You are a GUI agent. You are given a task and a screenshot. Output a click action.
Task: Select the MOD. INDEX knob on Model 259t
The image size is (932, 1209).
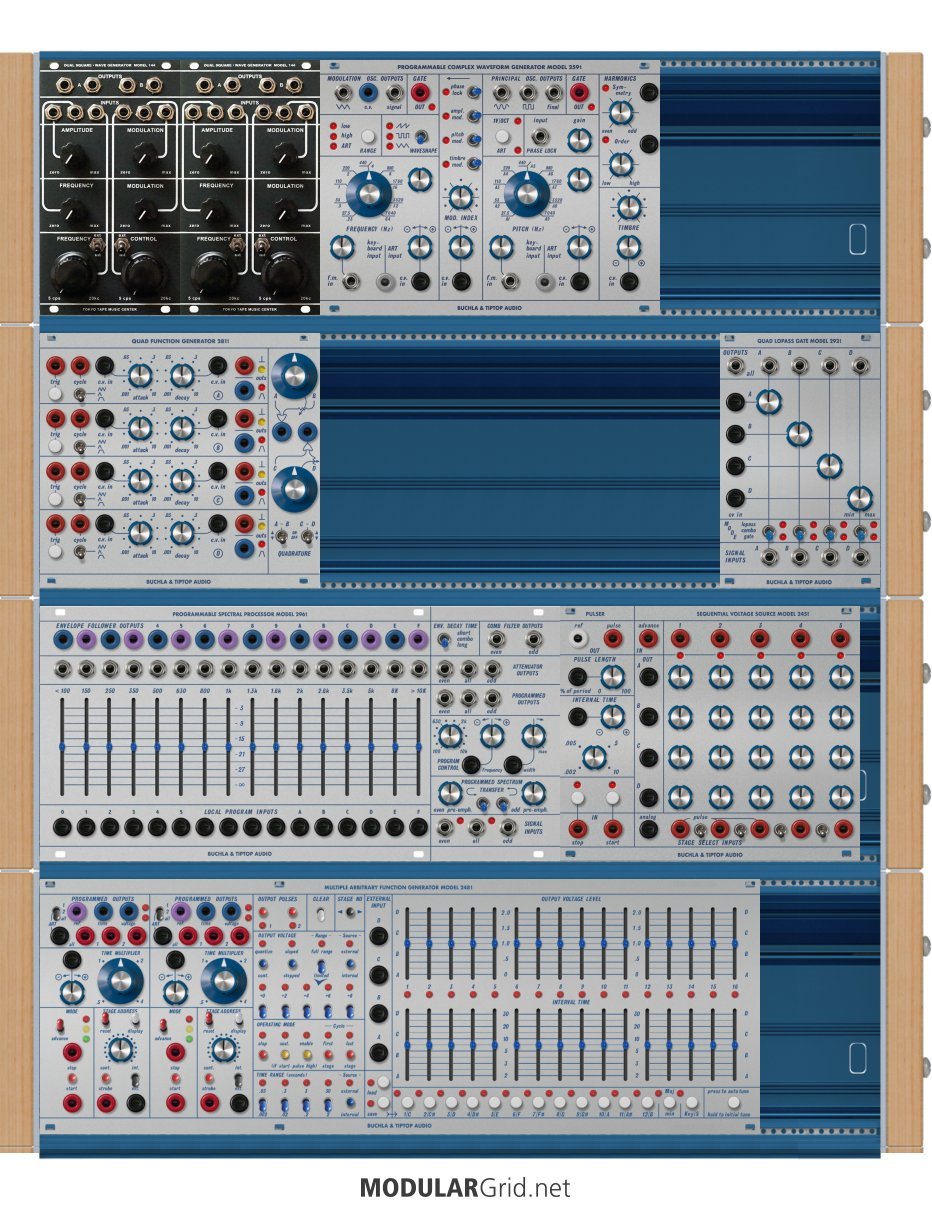[x=460, y=197]
